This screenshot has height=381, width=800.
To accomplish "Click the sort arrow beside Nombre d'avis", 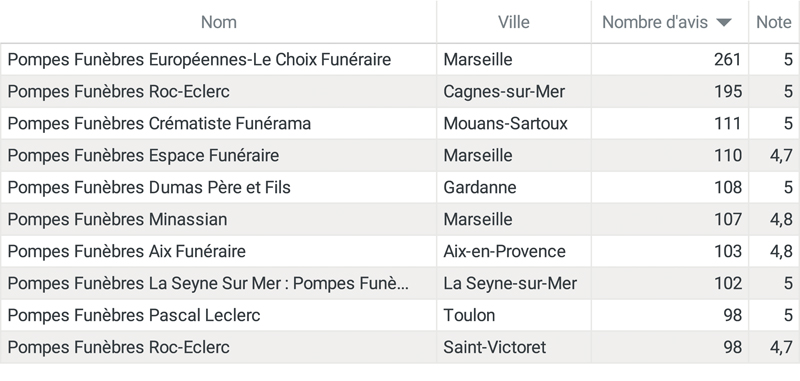I will point(723,22).
